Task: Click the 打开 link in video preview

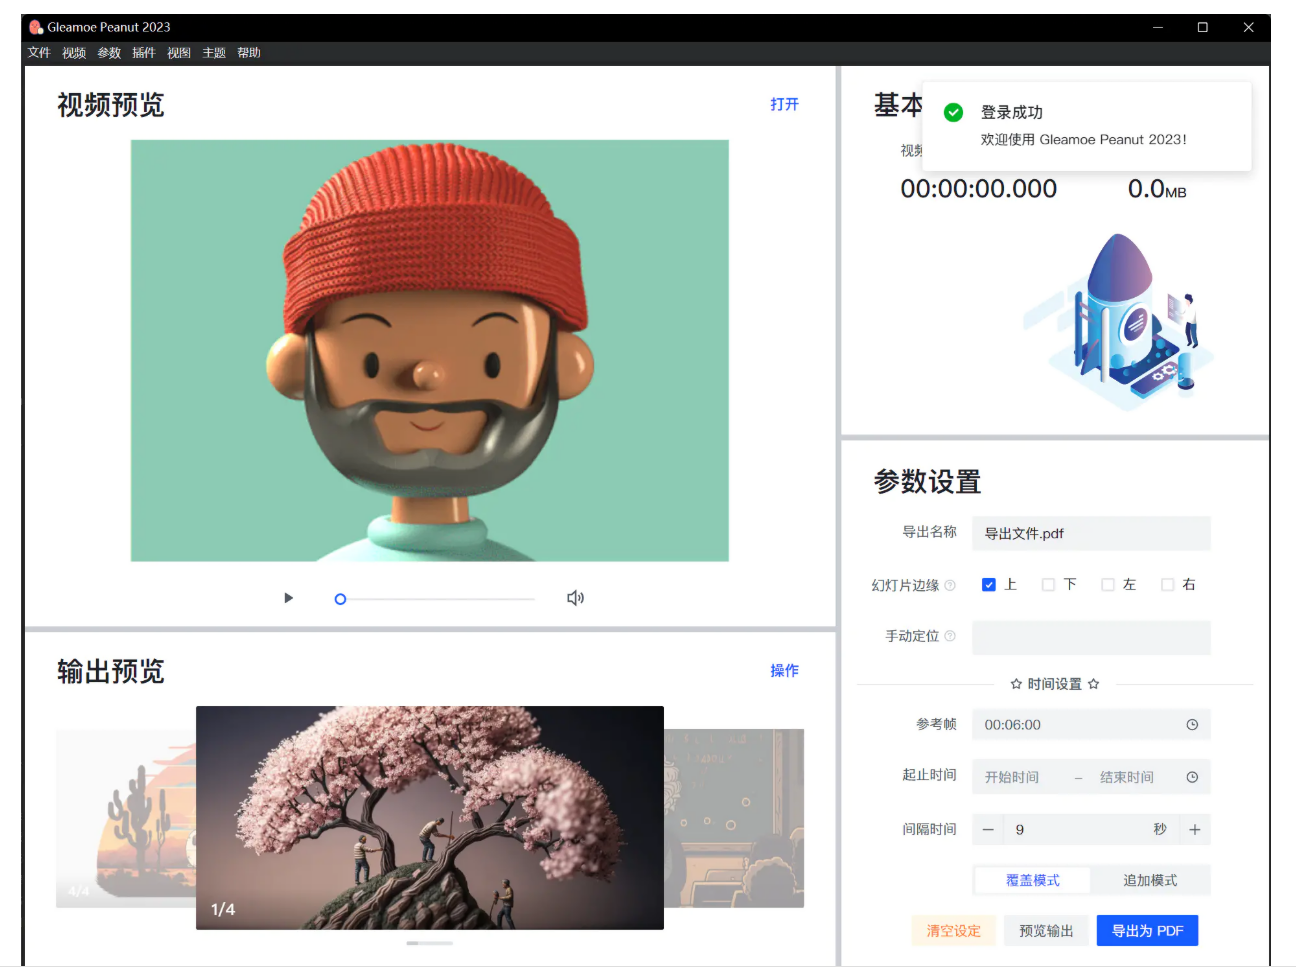Action: click(x=784, y=104)
